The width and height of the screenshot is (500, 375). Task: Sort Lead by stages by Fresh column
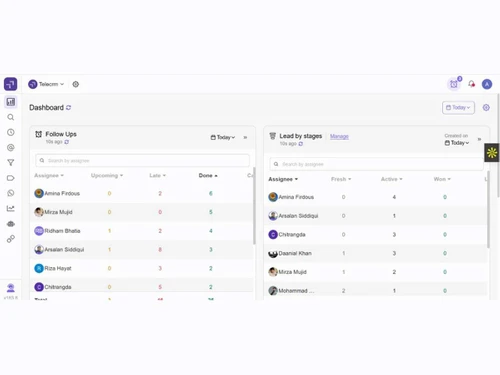point(341,179)
